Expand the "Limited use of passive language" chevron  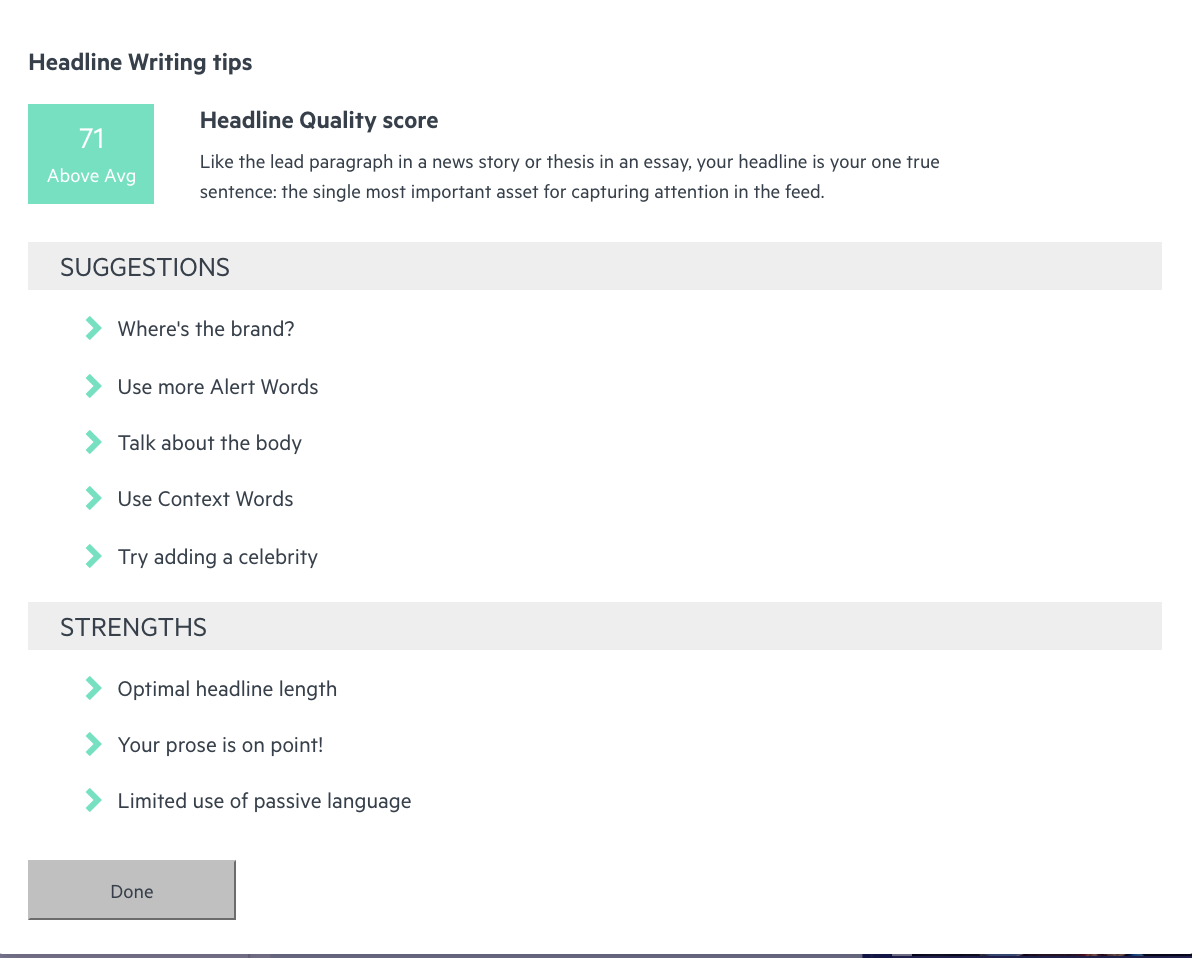(x=94, y=801)
